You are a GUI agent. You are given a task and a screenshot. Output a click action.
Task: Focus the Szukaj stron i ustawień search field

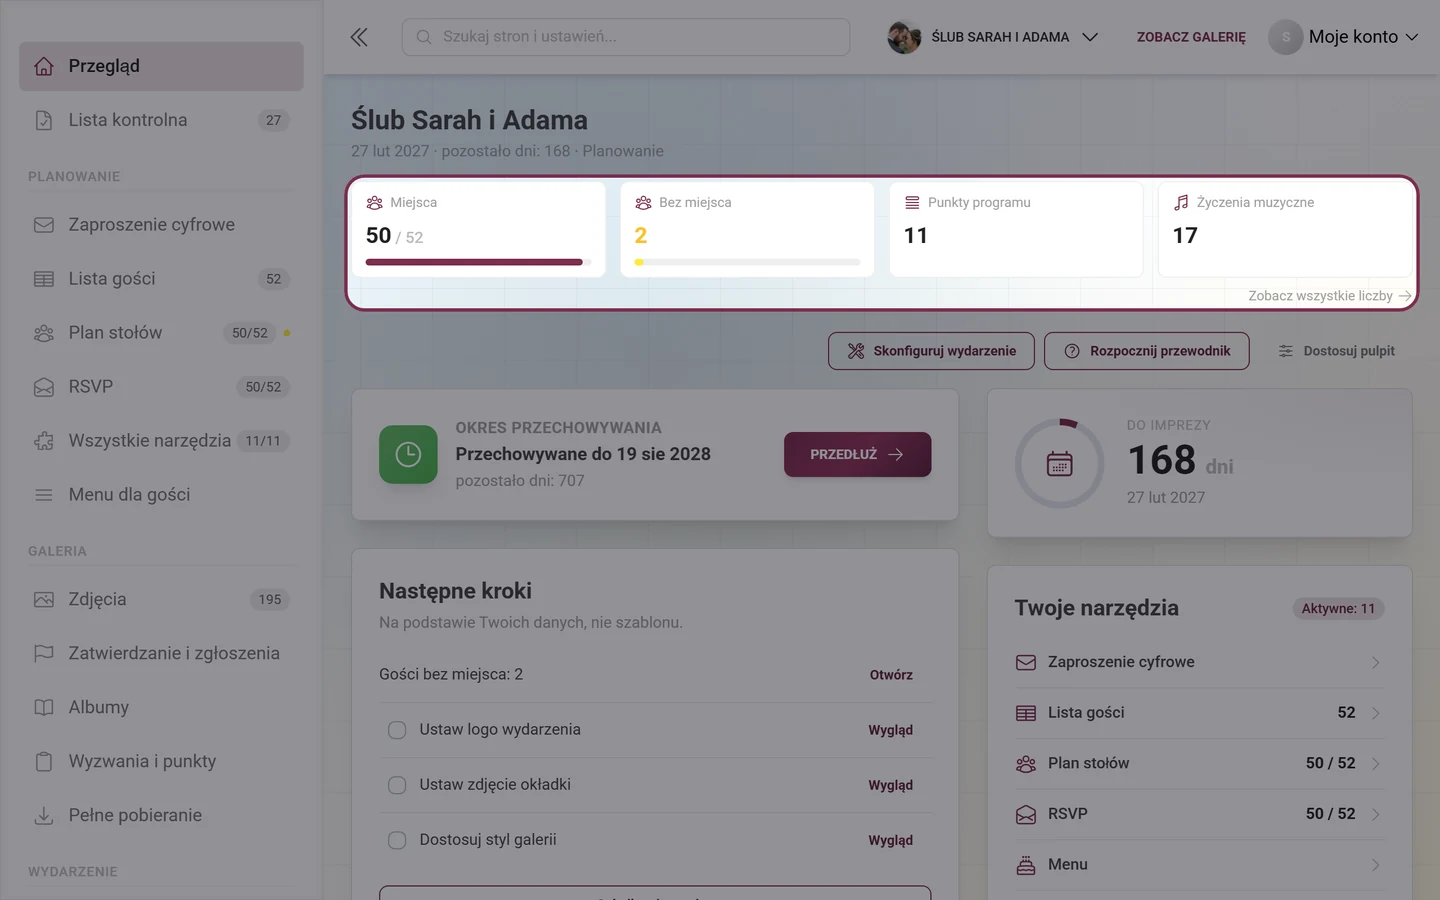click(x=626, y=37)
